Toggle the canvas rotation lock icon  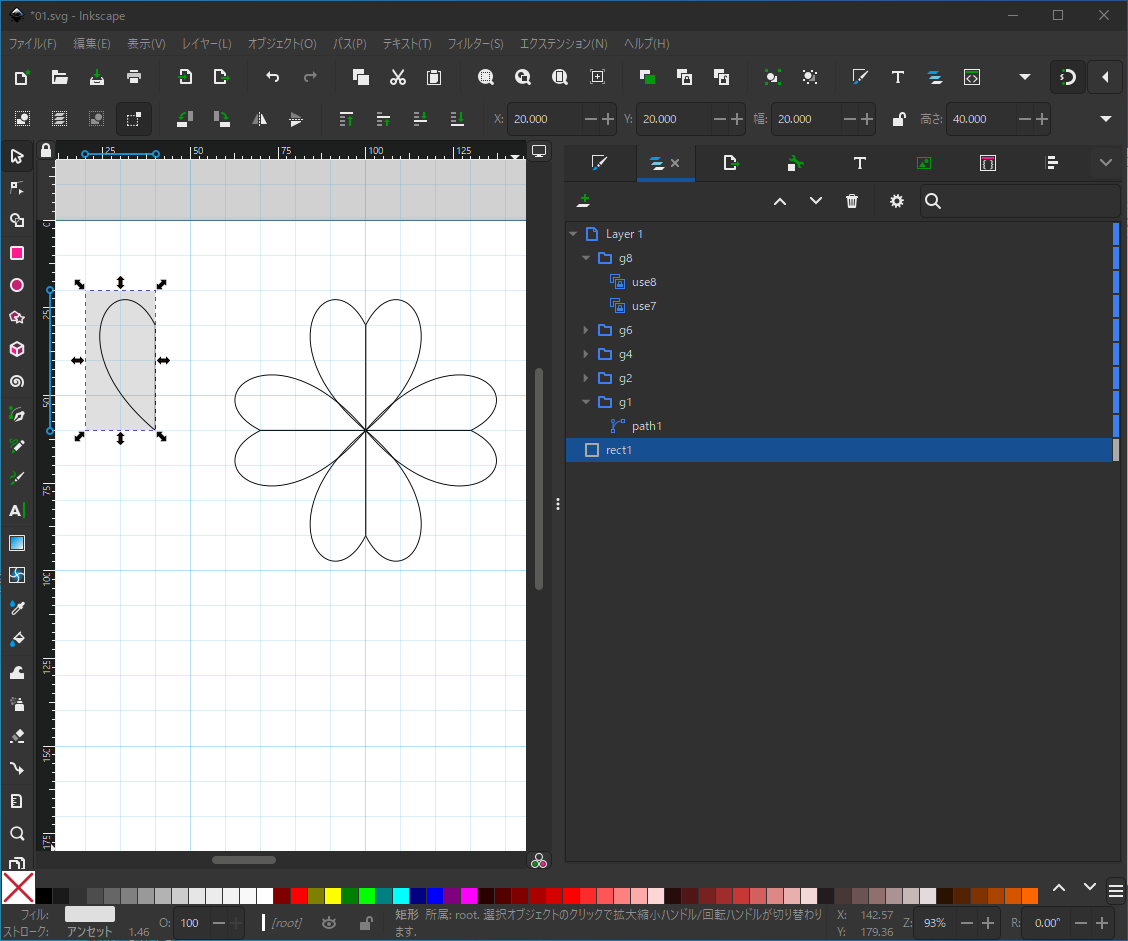coord(46,150)
